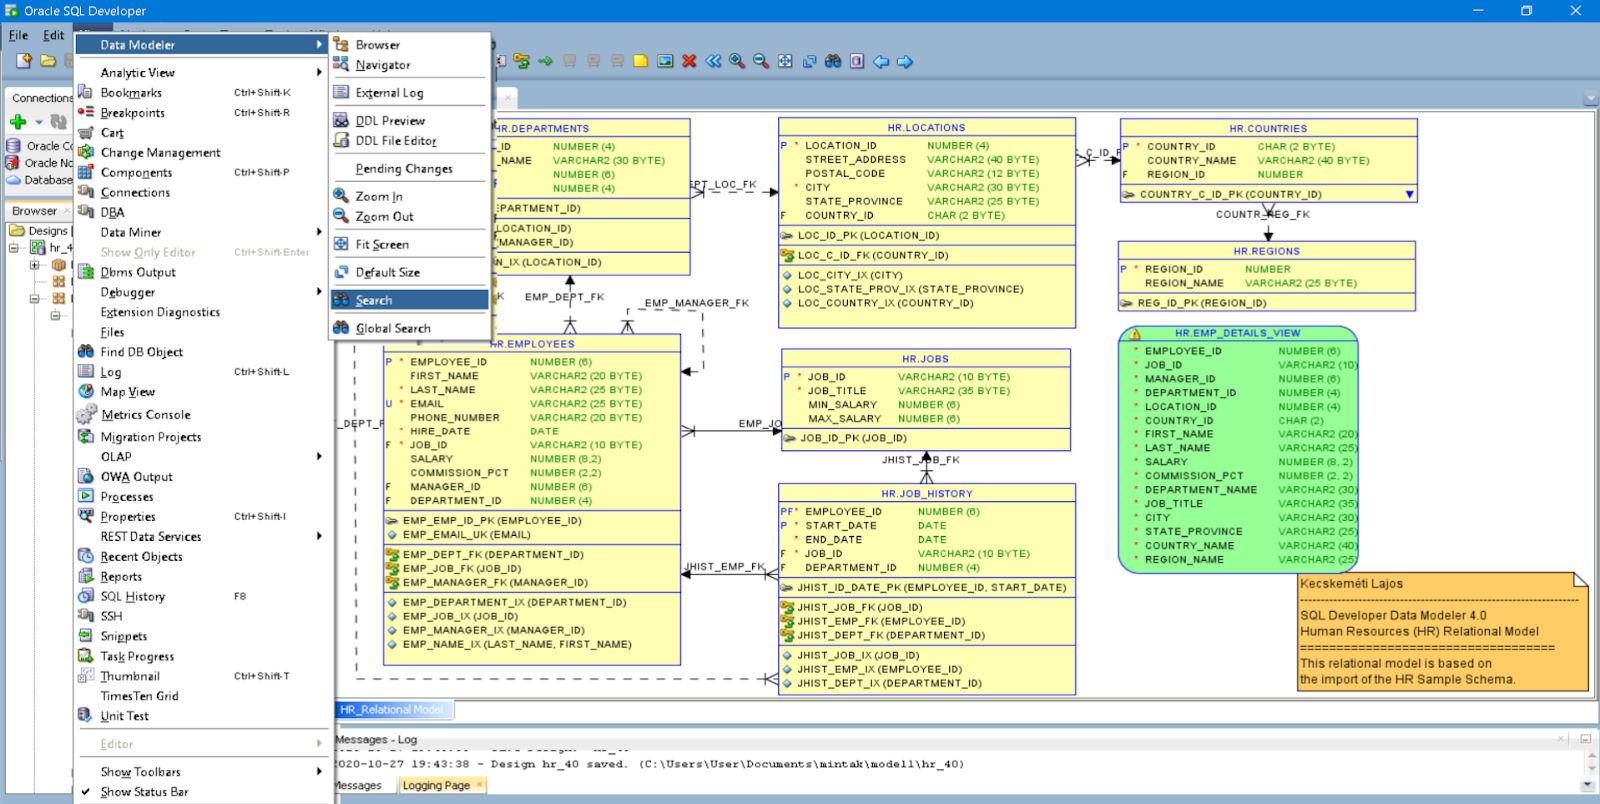Viewport: 1600px width, 804px height.
Task: Close the Logging Page tab
Action: 480,785
